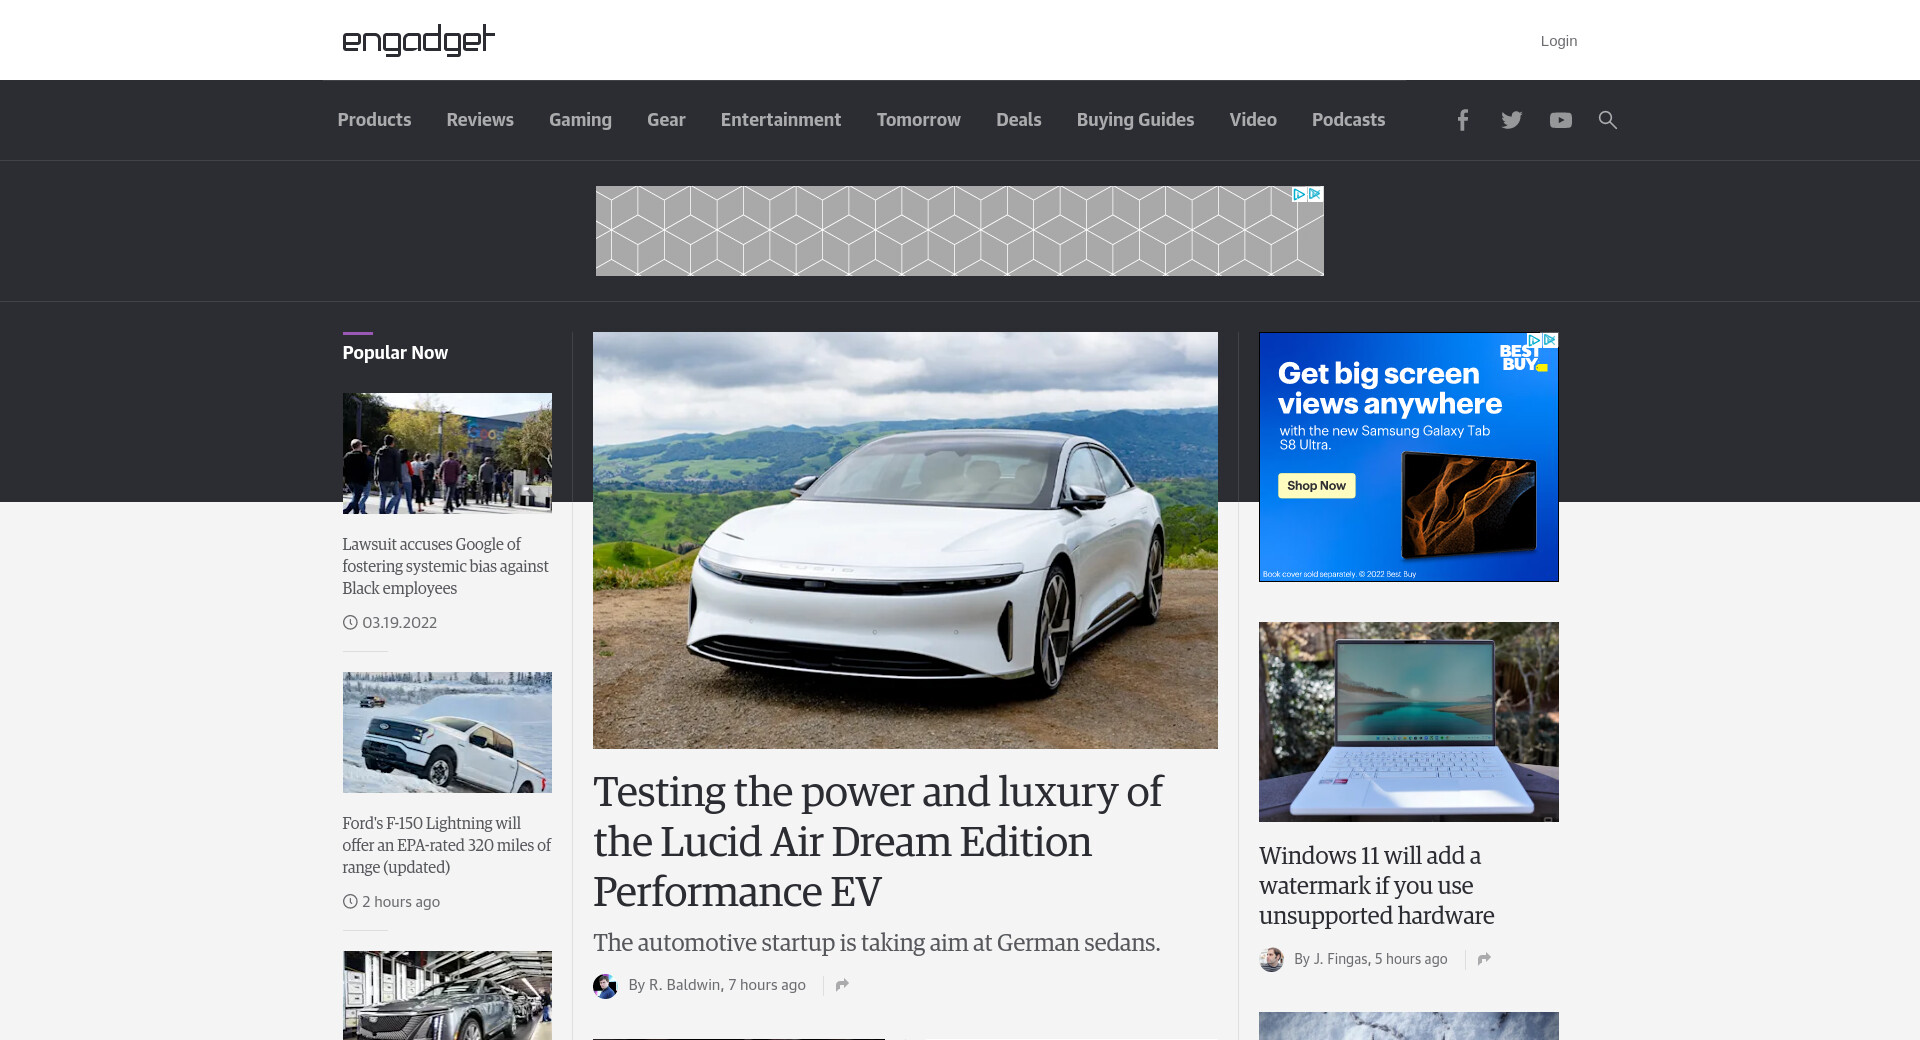Click the Google campus crowd thumbnail
Image resolution: width=1920 pixels, height=1040 pixels.
[x=447, y=453]
